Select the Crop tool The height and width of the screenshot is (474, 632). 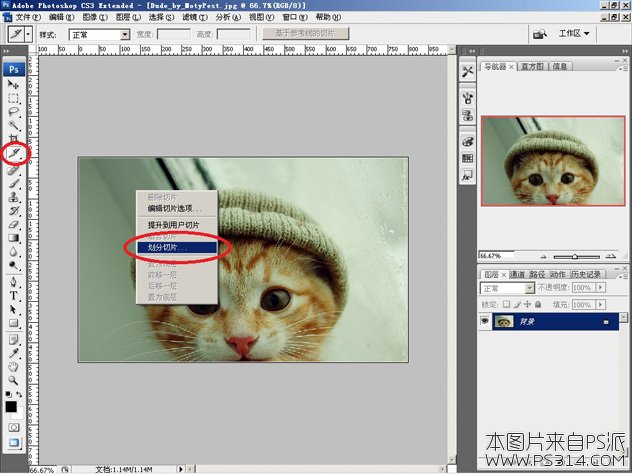[x=14, y=139]
